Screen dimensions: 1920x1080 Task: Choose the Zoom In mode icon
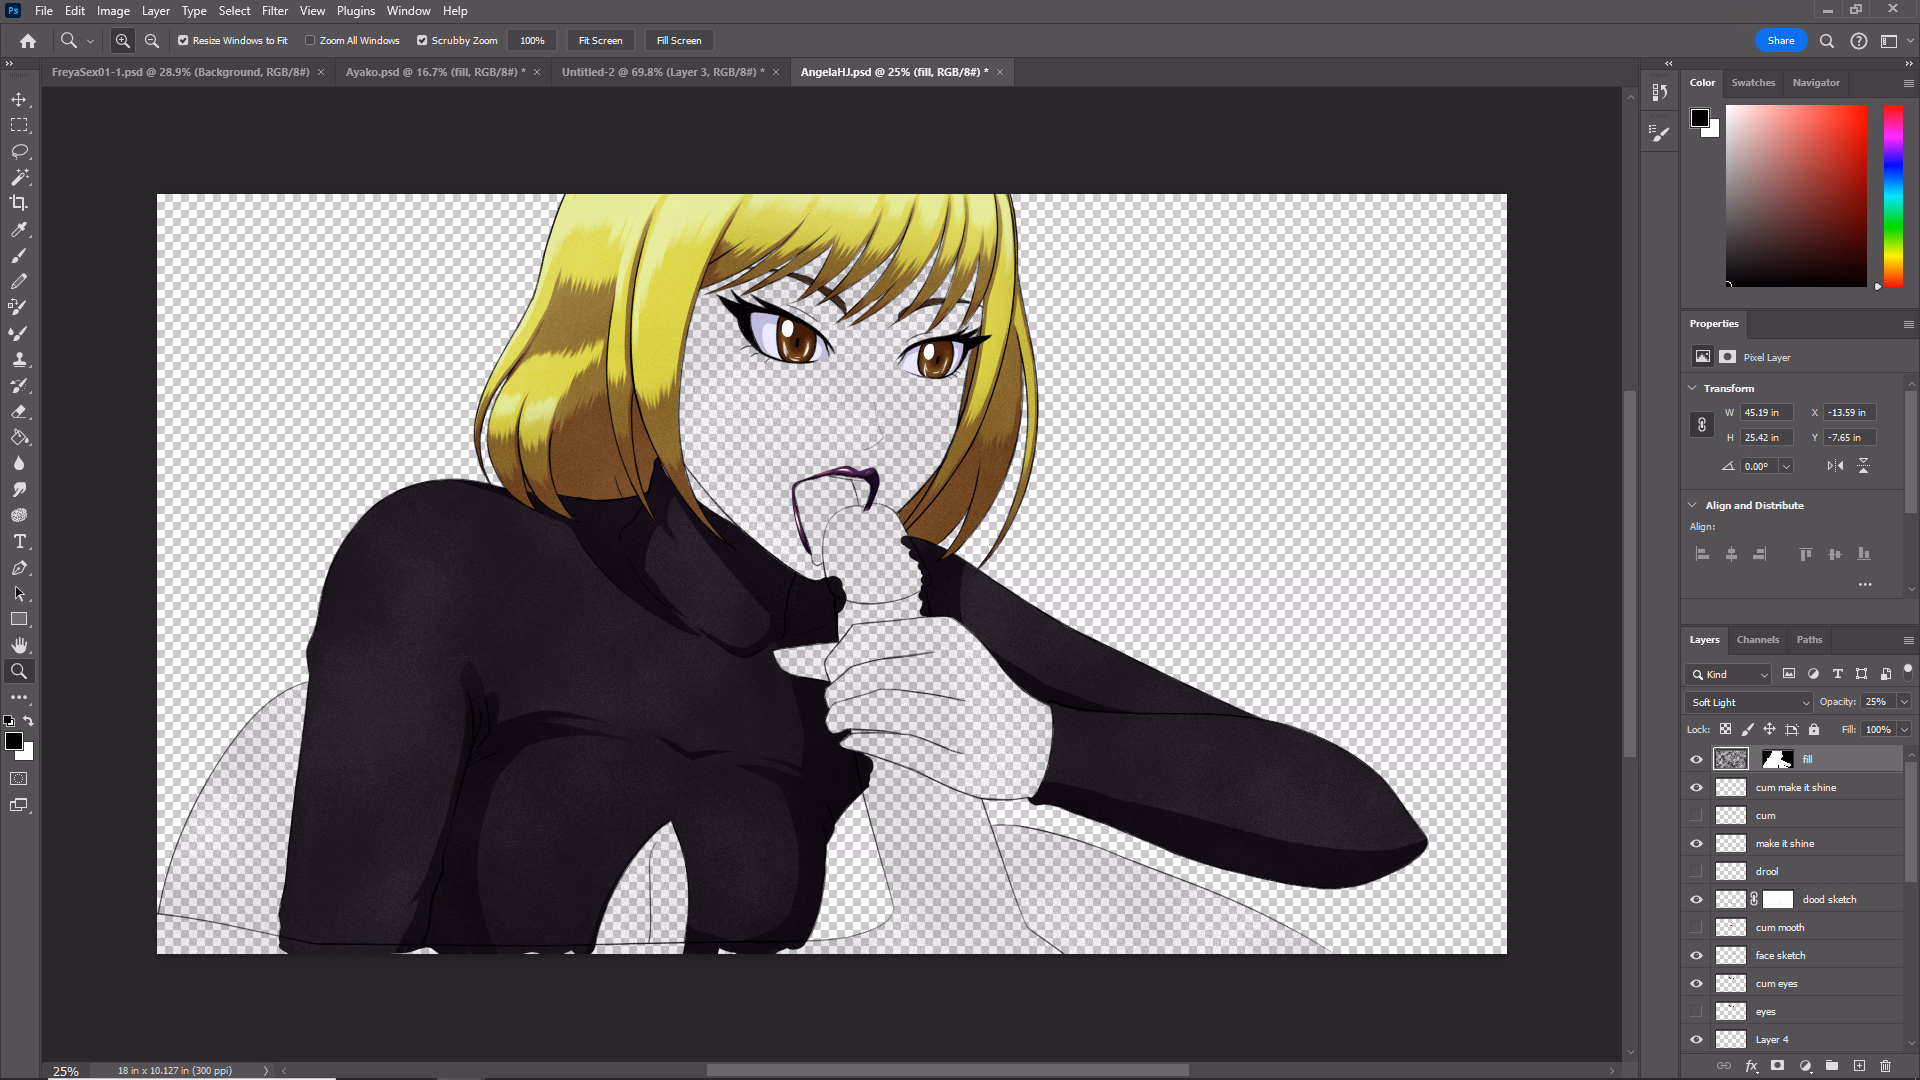tap(123, 41)
